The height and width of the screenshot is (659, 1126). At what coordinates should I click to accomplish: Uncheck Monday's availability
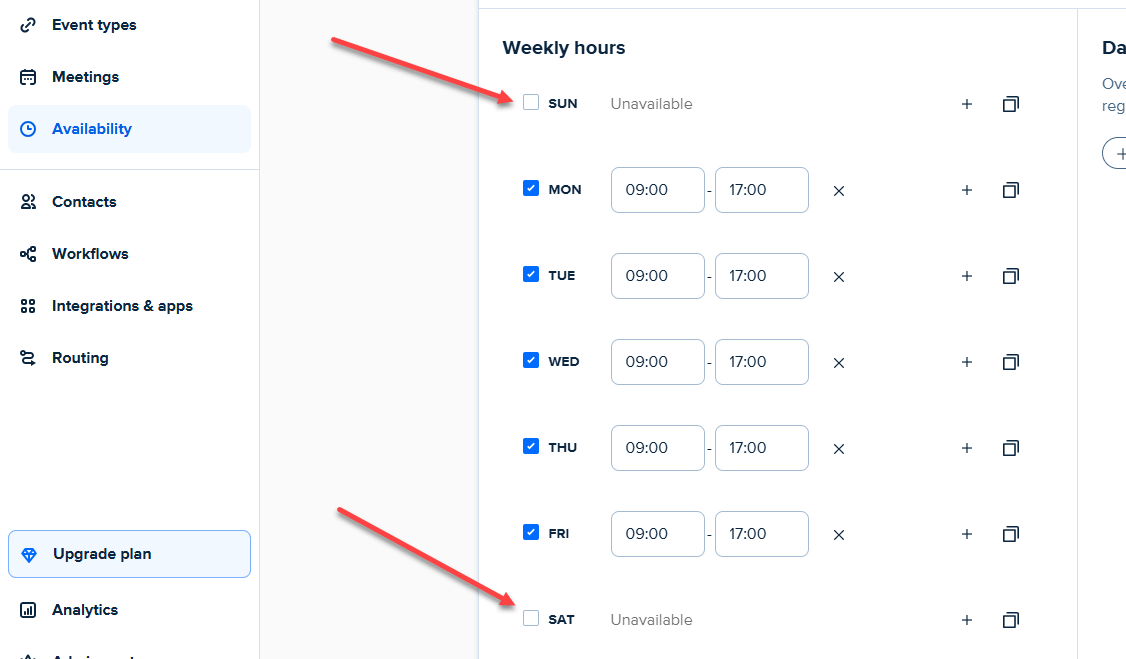point(530,188)
